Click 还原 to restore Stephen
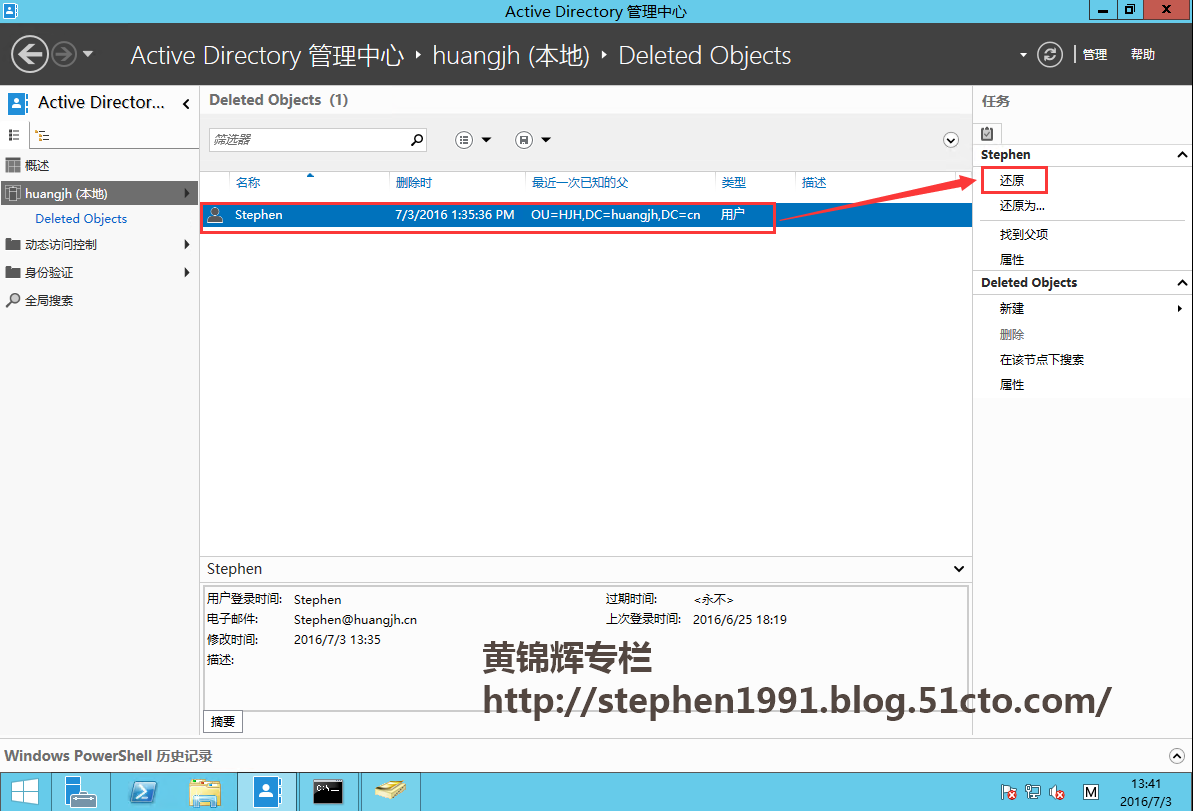1193x811 pixels. [1012, 180]
